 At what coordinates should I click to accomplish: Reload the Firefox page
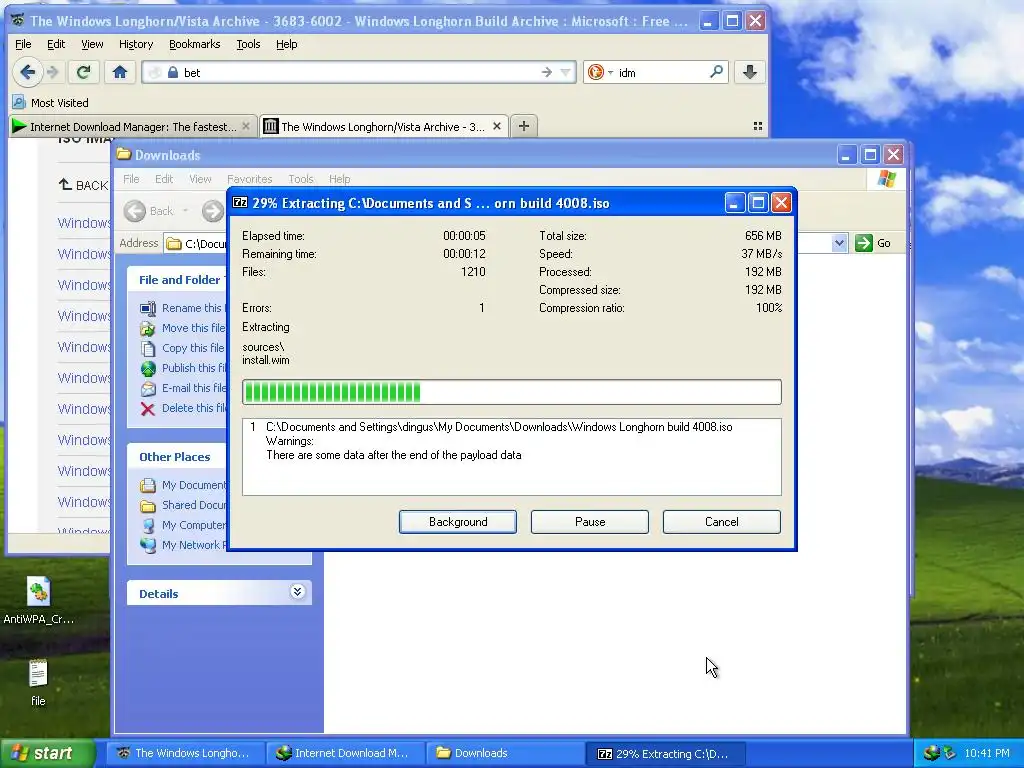click(x=83, y=72)
